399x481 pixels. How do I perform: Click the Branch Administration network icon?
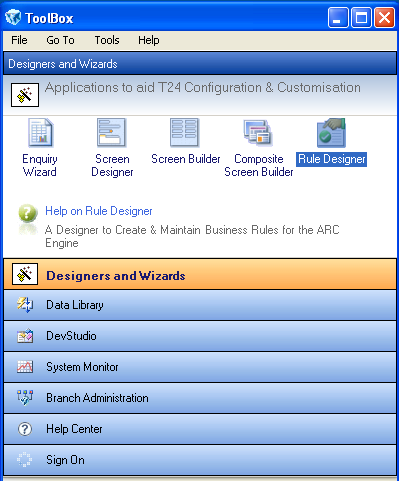[25, 398]
